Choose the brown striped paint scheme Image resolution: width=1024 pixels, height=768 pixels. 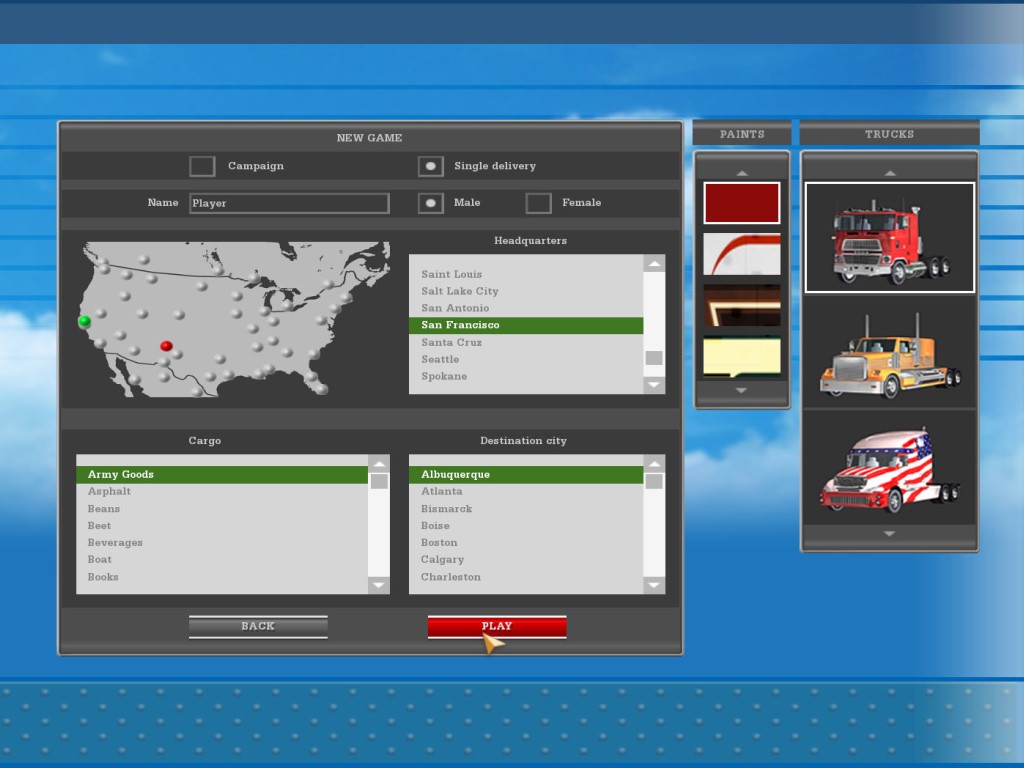[741, 305]
